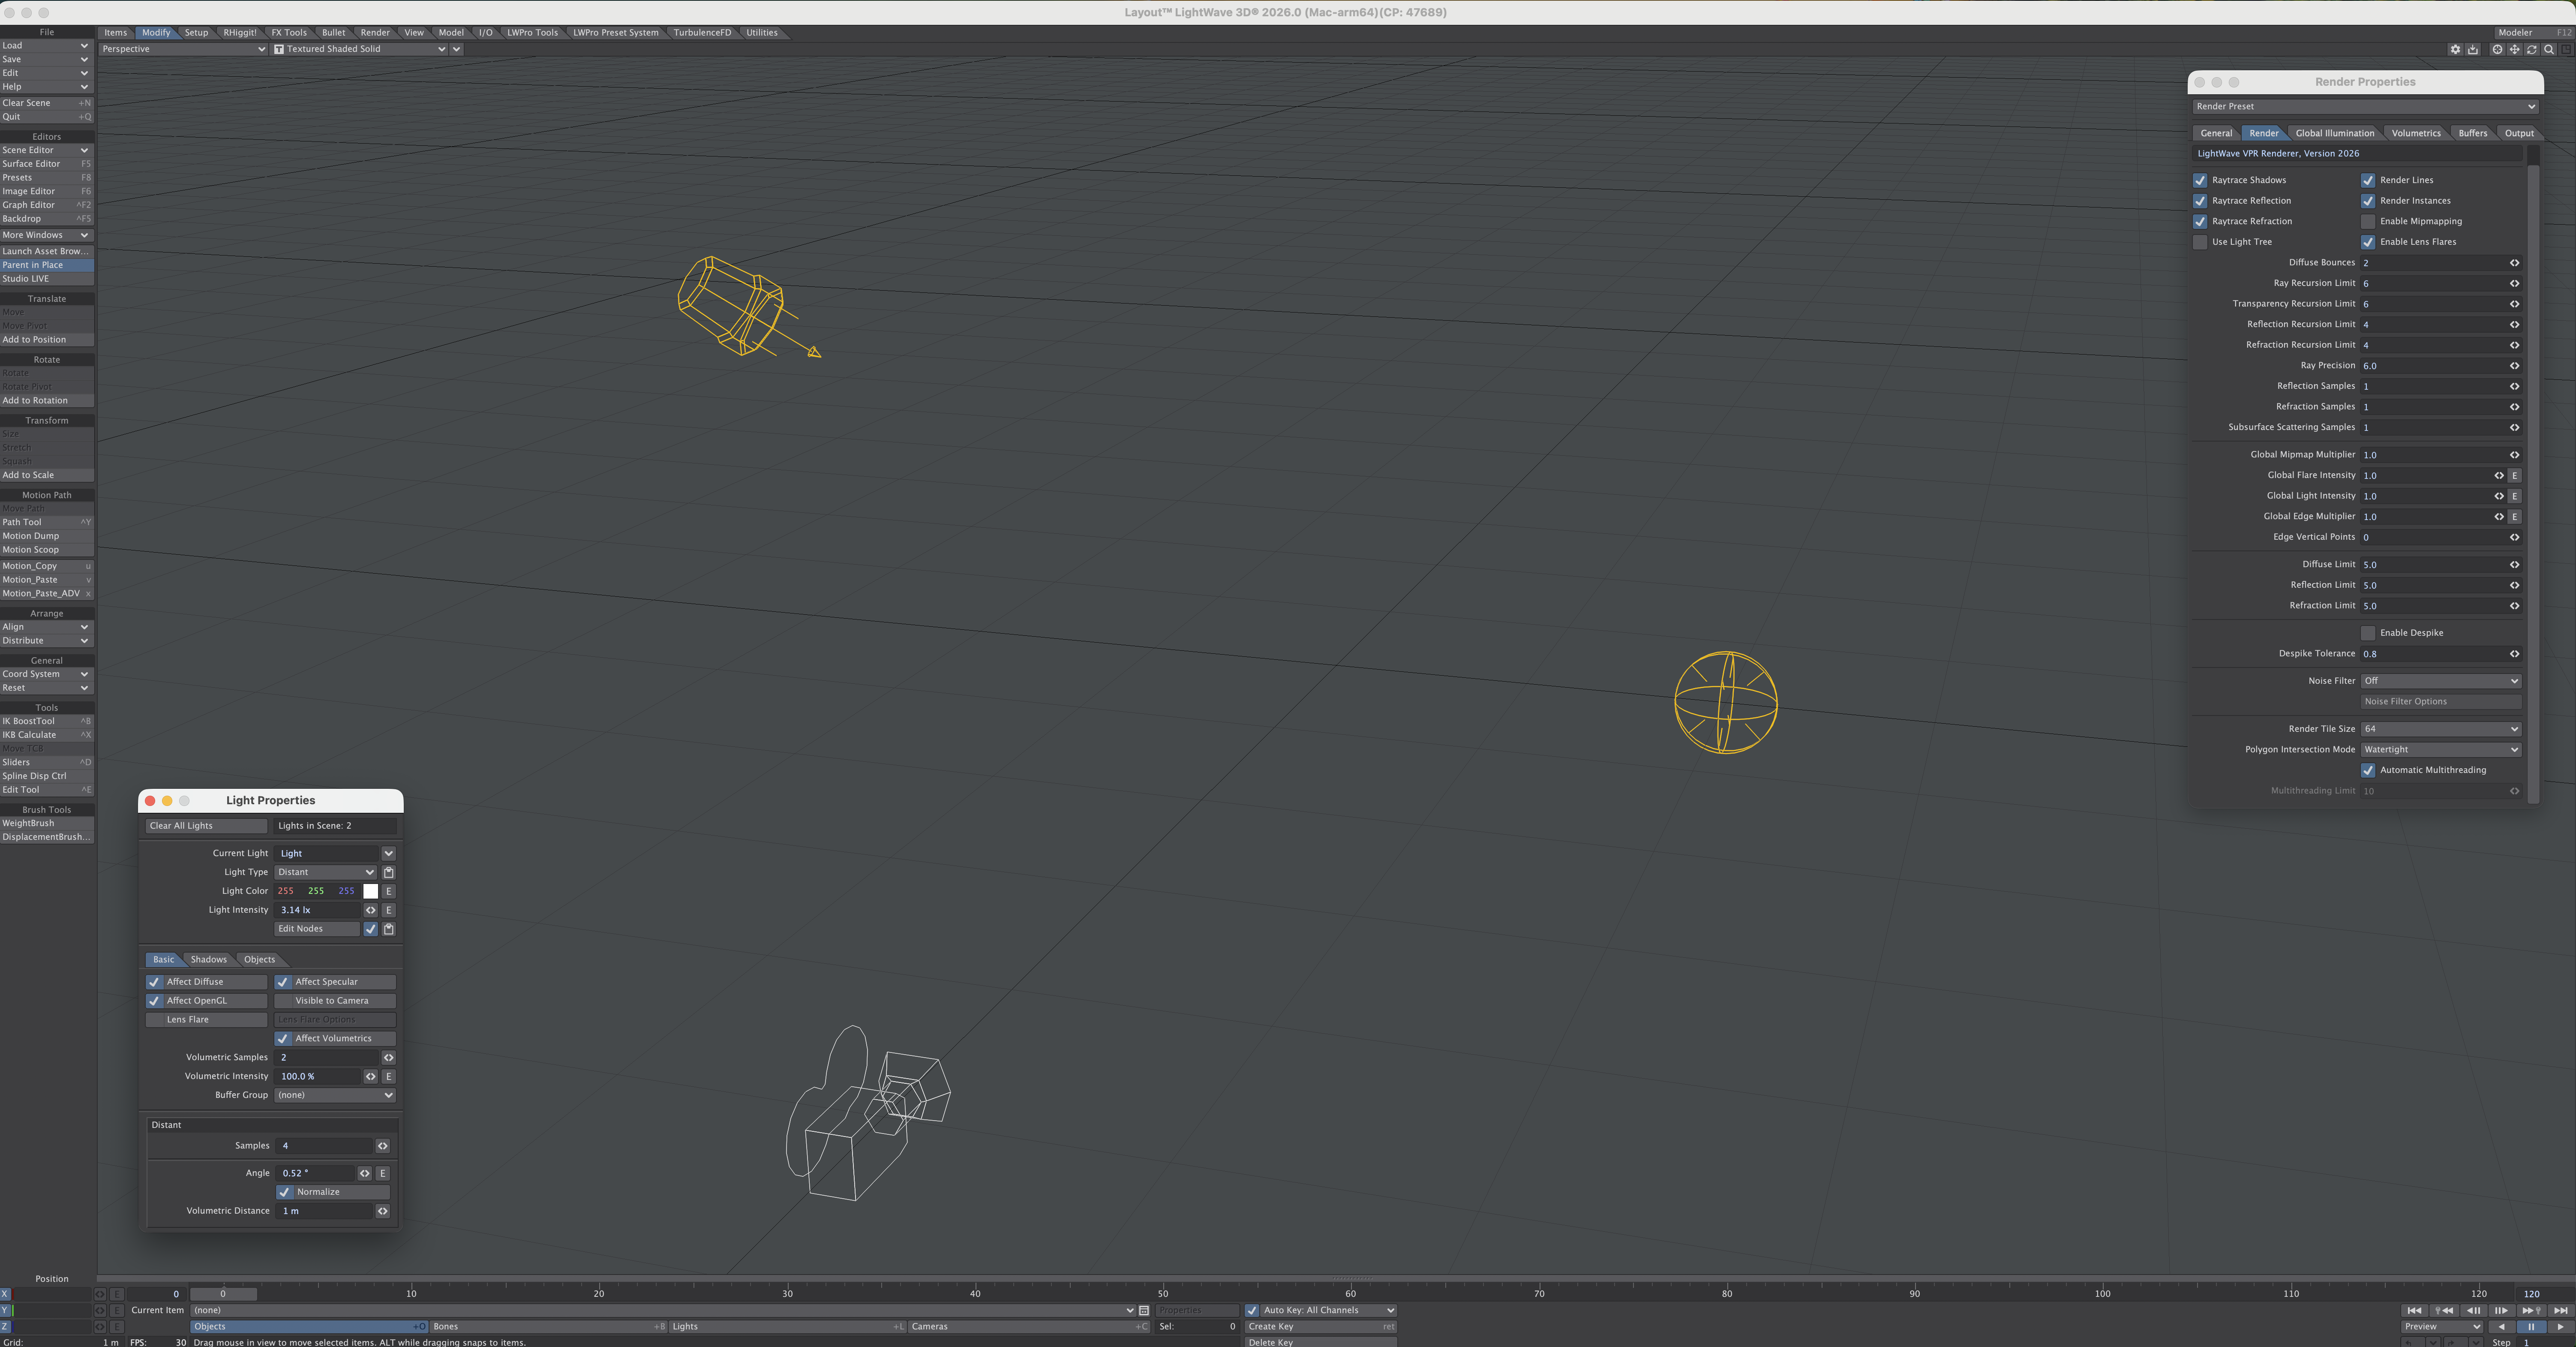This screenshot has width=2576, height=1347.
Task: Select the X position channel button
Action: [5, 1294]
